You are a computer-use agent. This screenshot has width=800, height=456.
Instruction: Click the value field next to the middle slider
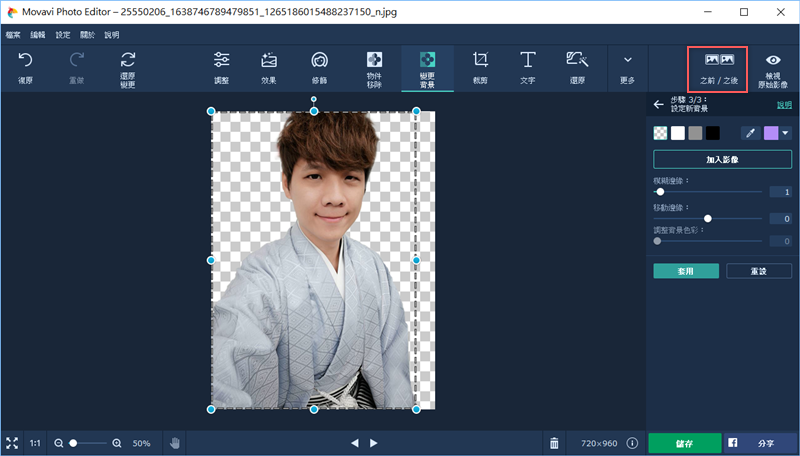tap(781, 218)
